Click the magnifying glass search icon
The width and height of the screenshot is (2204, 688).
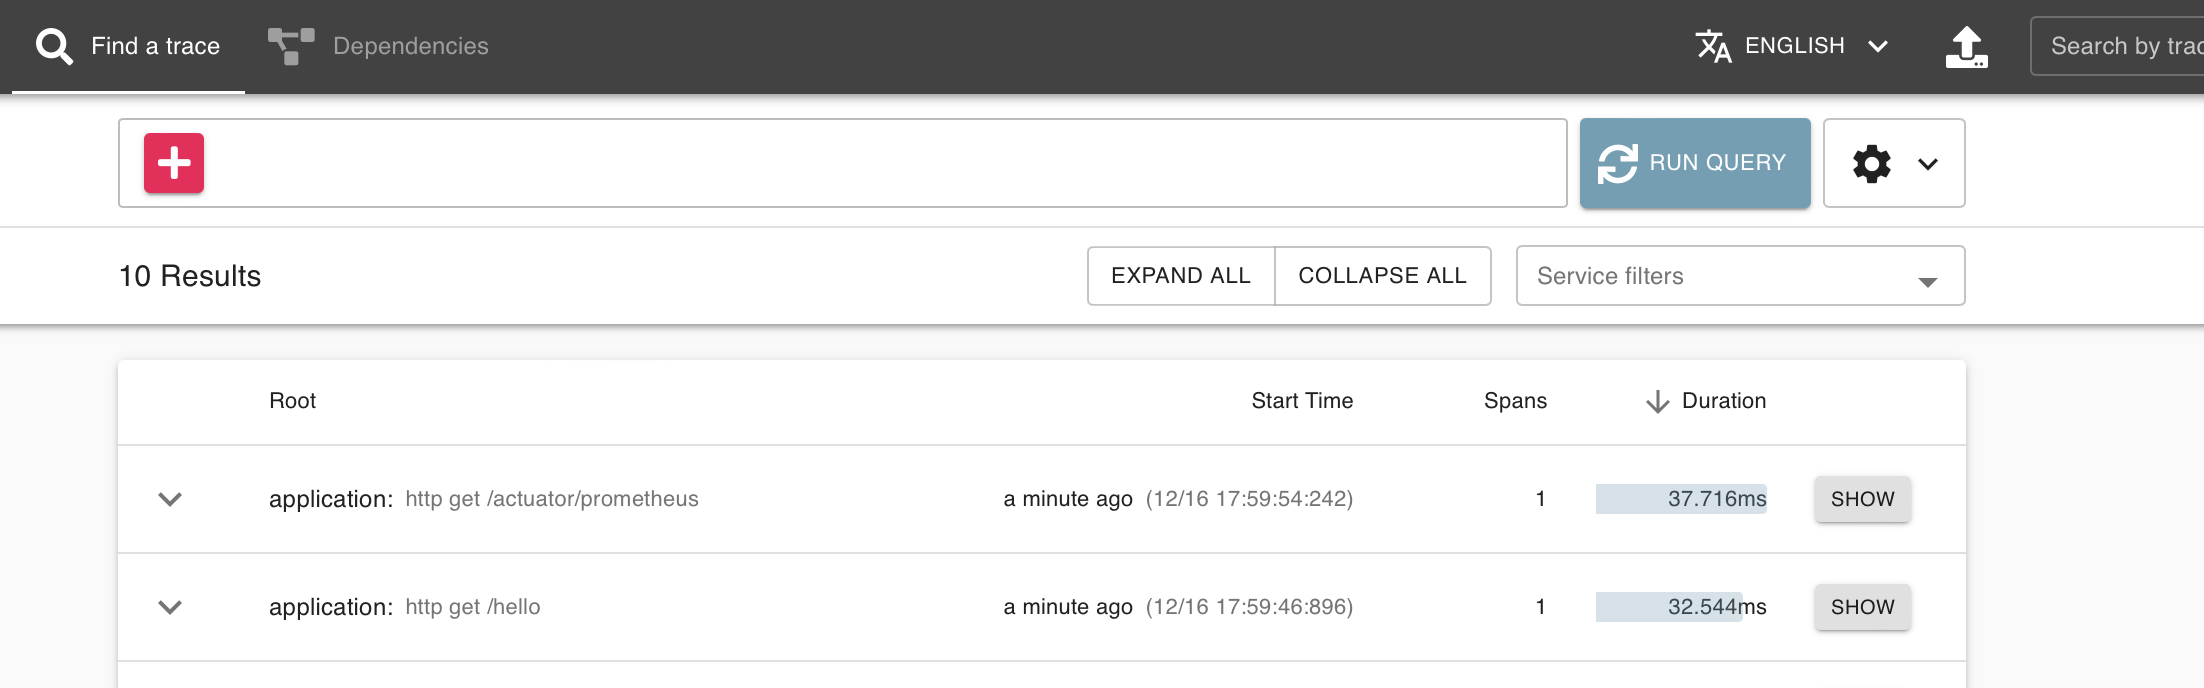tap(53, 45)
